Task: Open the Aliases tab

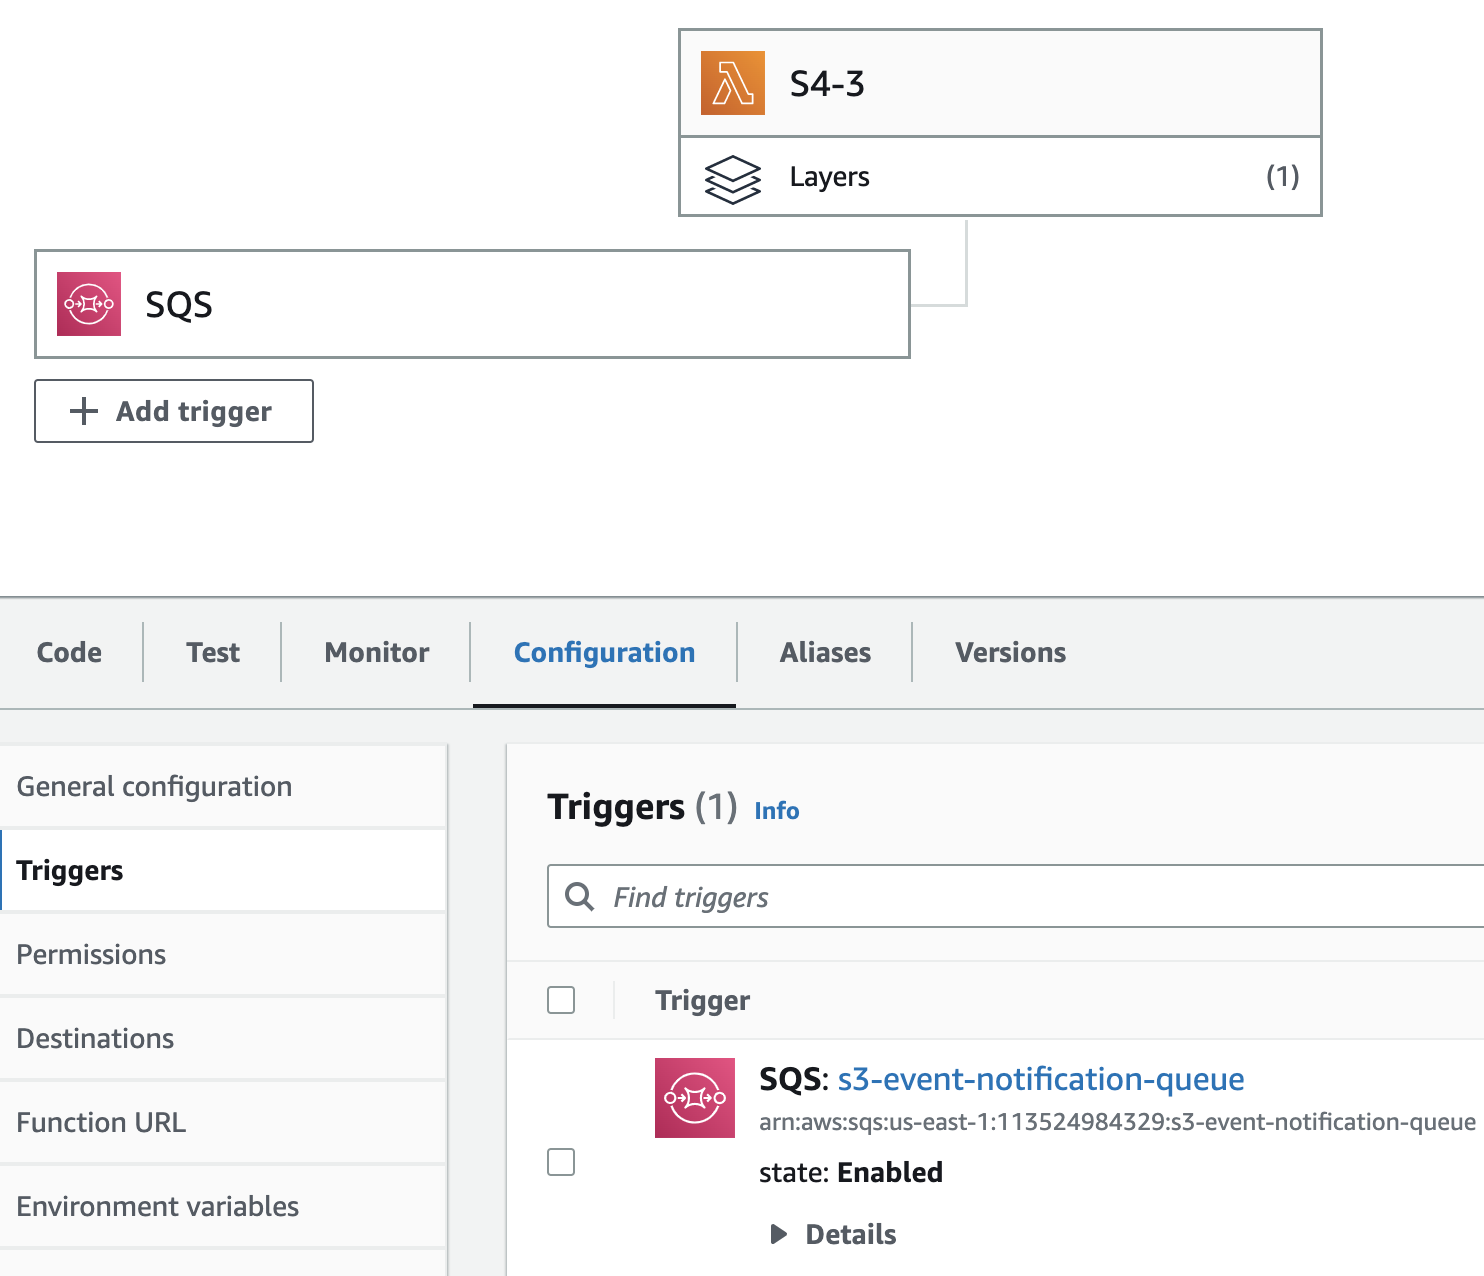Action: point(825,652)
